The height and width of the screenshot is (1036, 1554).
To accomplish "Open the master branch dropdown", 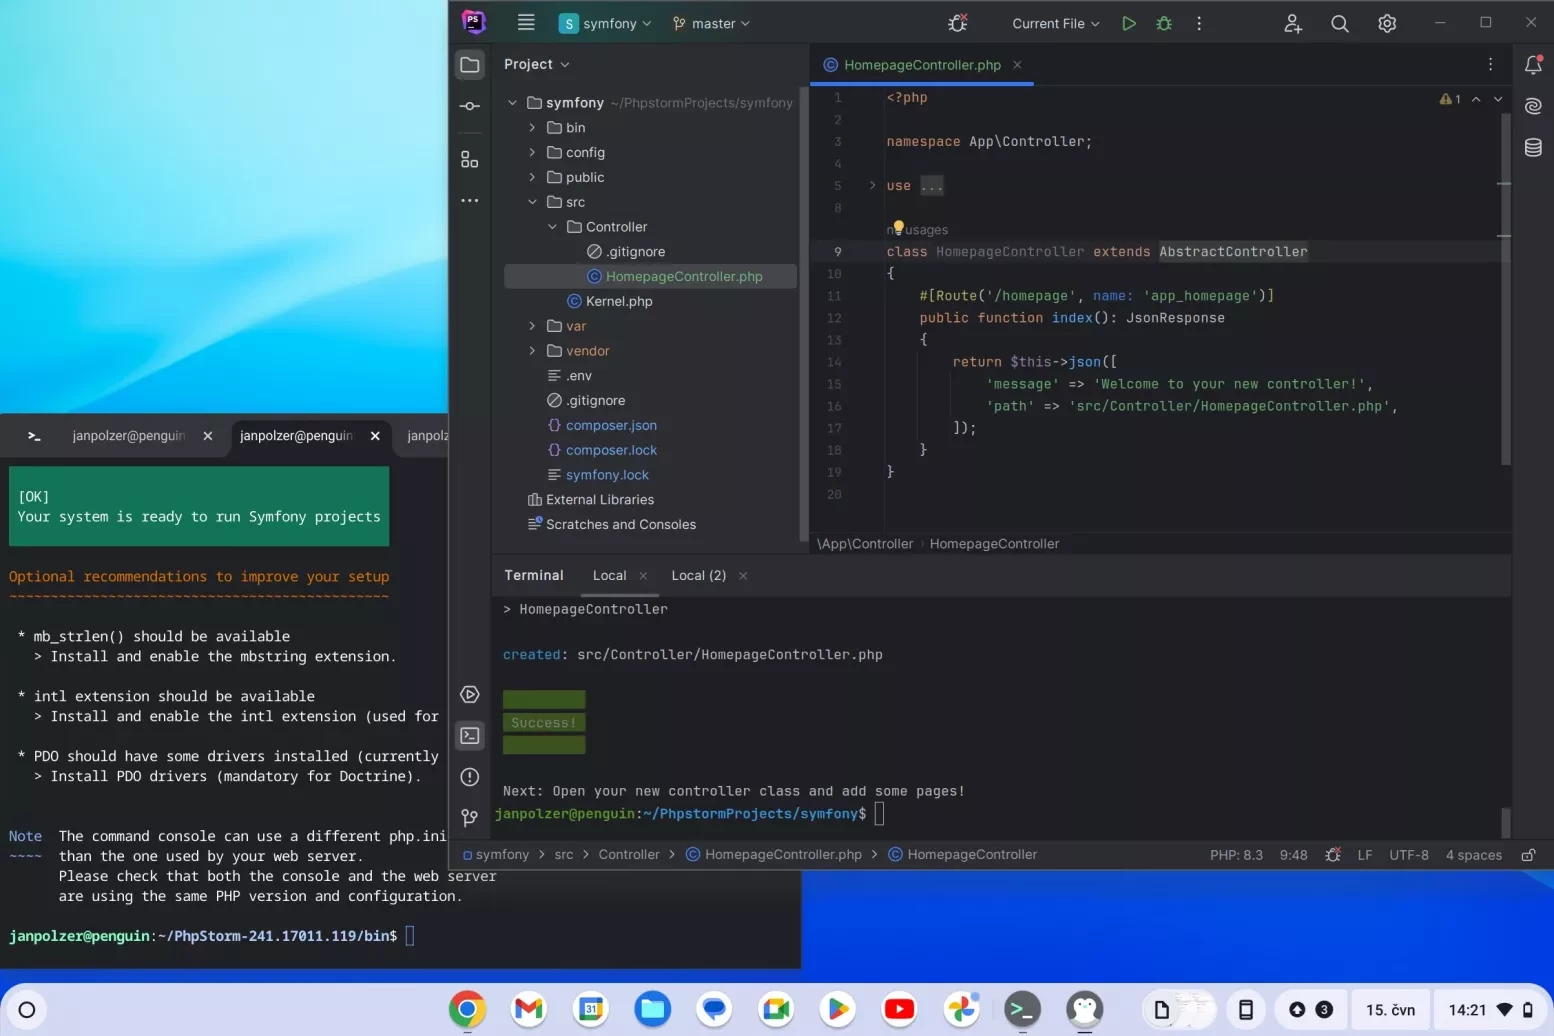I will [x=711, y=23].
